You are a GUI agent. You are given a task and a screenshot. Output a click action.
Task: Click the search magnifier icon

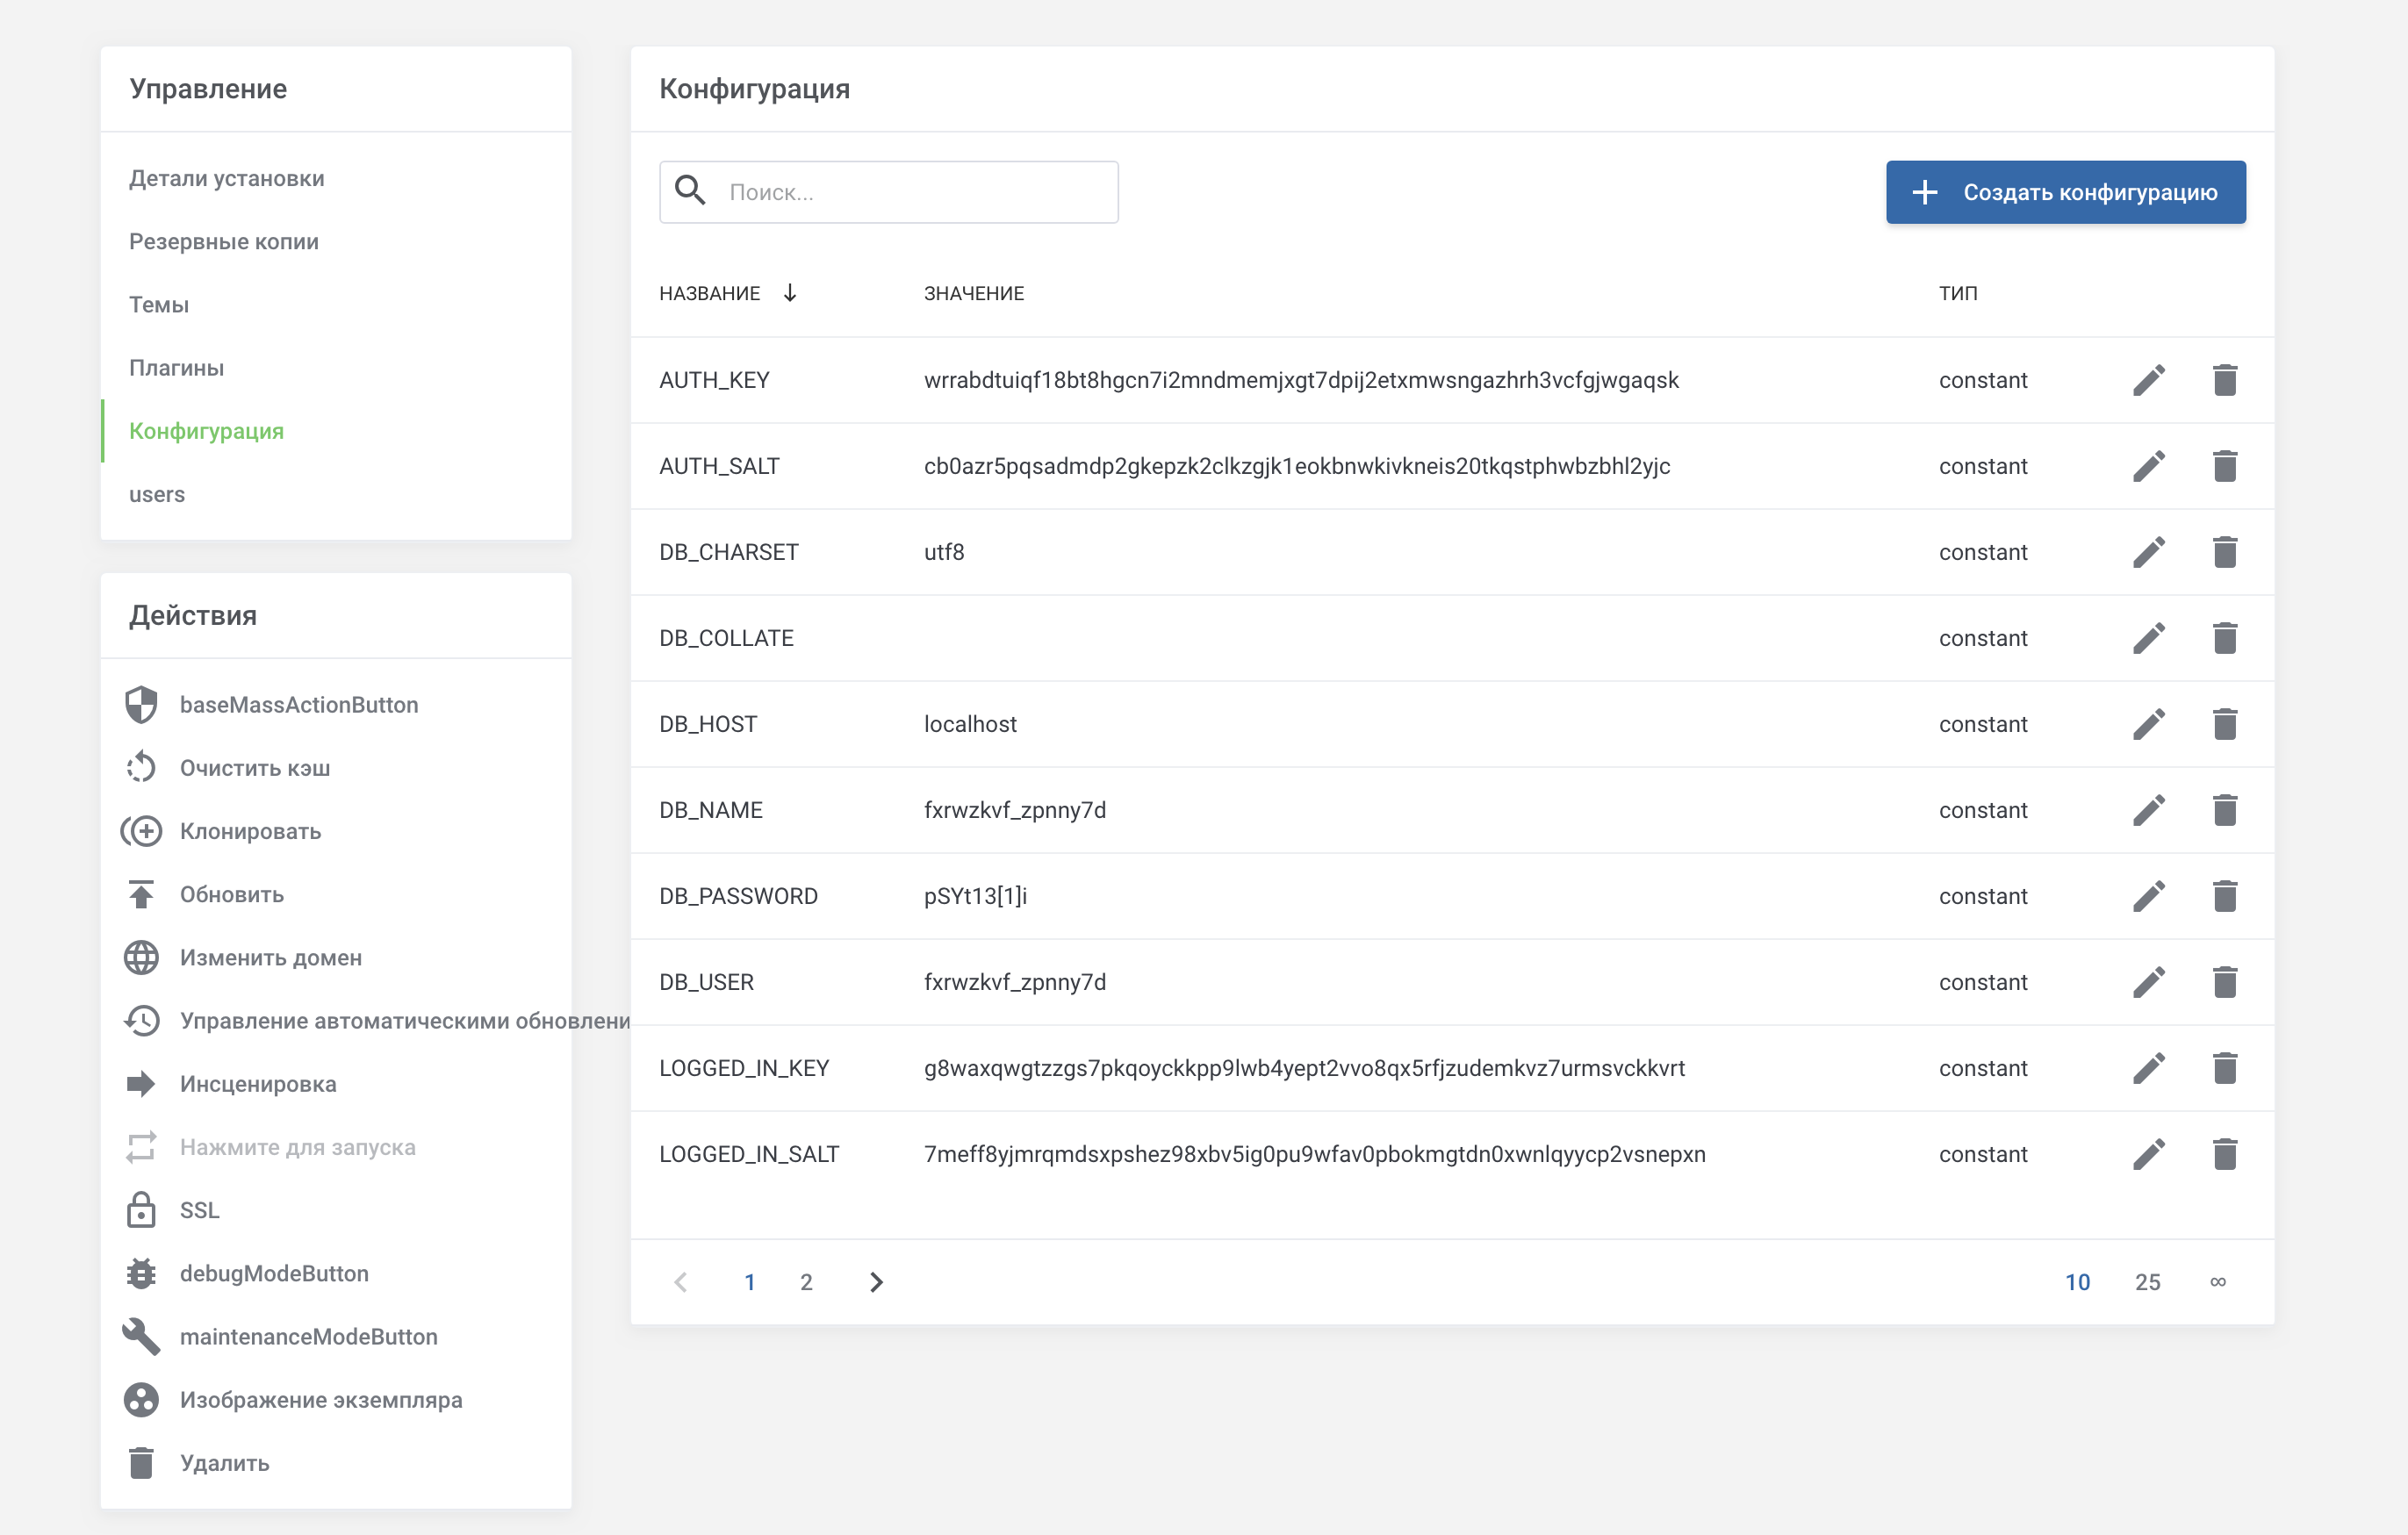[x=690, y=190]
